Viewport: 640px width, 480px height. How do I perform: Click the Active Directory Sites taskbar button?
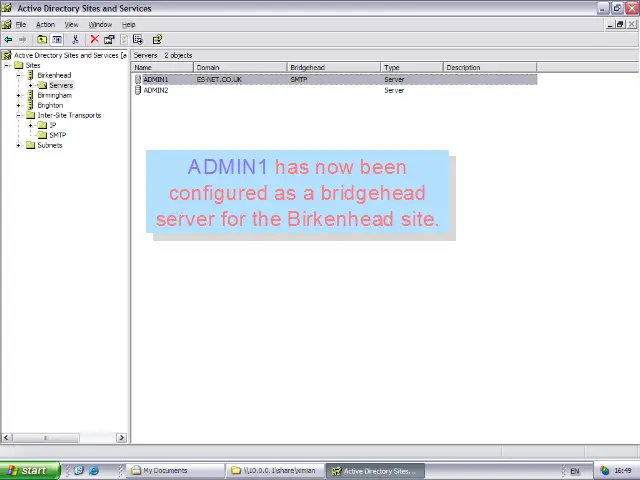[x=375, y=471]
